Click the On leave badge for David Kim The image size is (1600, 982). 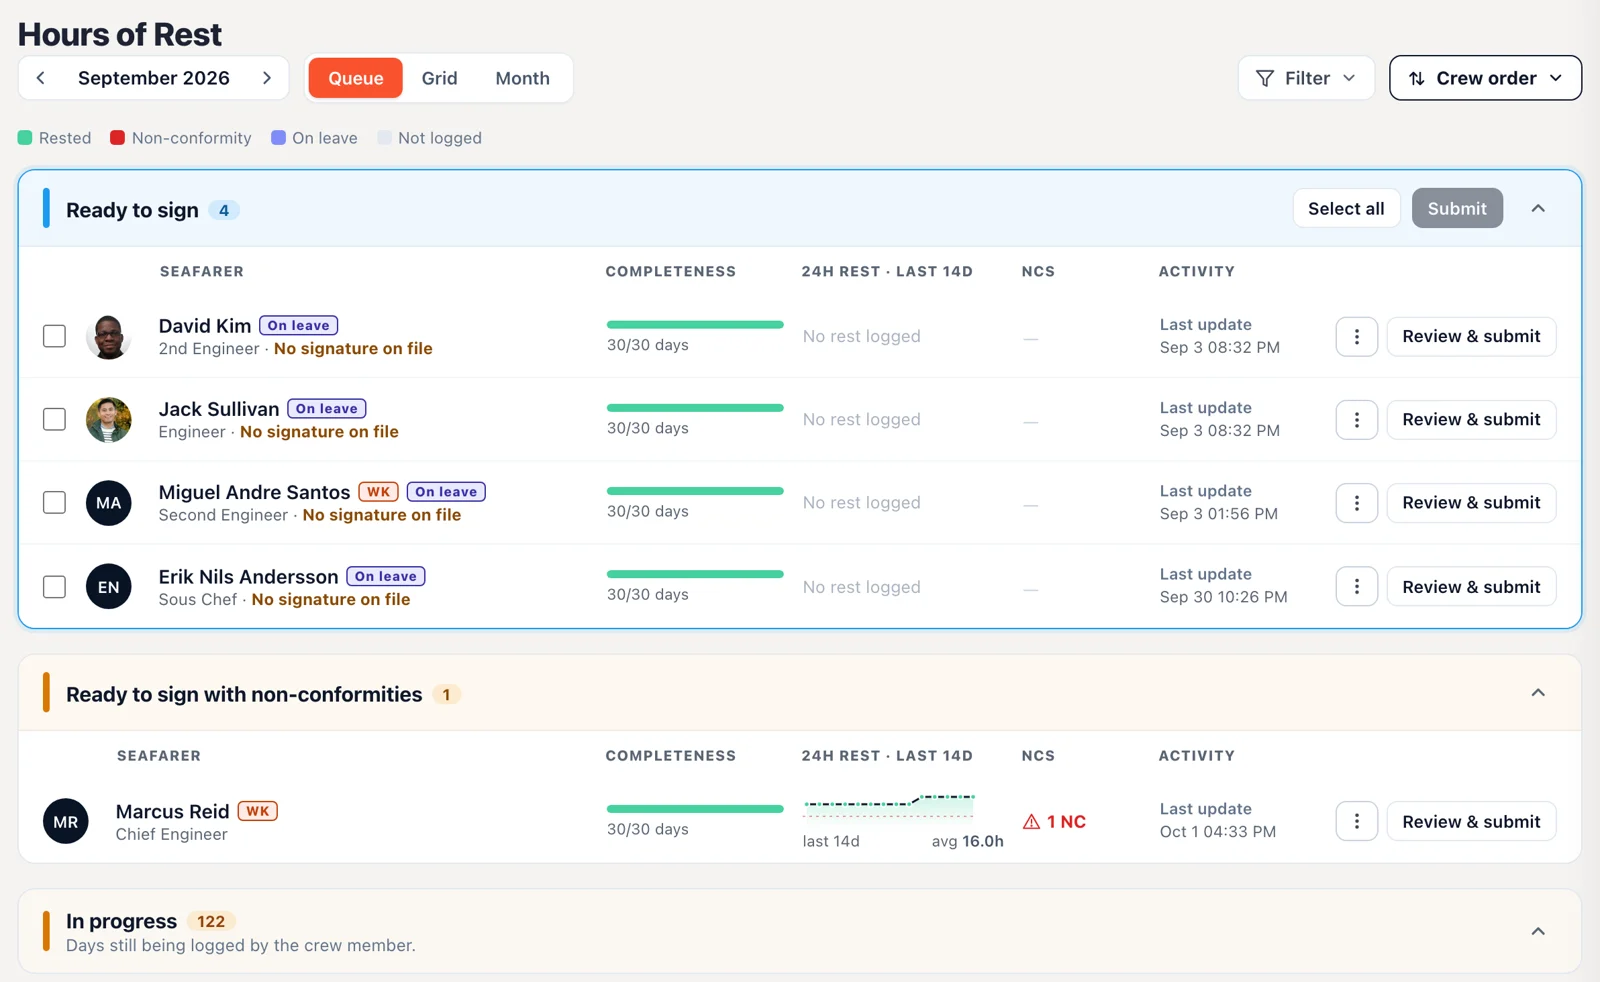pyautogui.click(x=299, y=325)
